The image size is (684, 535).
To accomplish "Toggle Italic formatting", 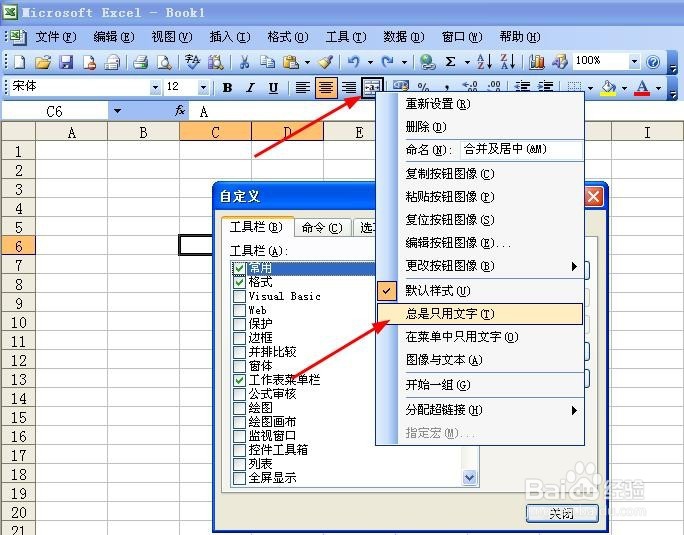I will 250,88.
